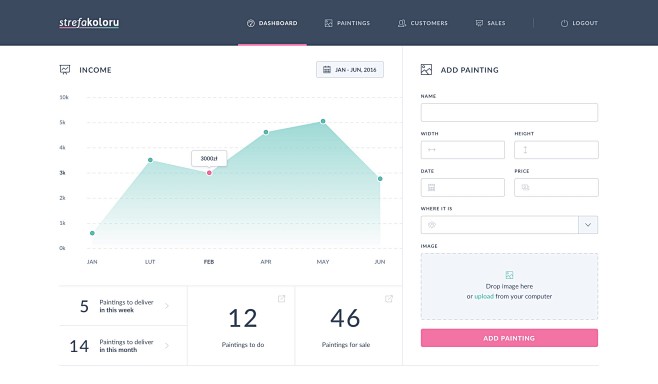Select the highlighted FEB pink data point
658x384 pixels.
(209, 173)
